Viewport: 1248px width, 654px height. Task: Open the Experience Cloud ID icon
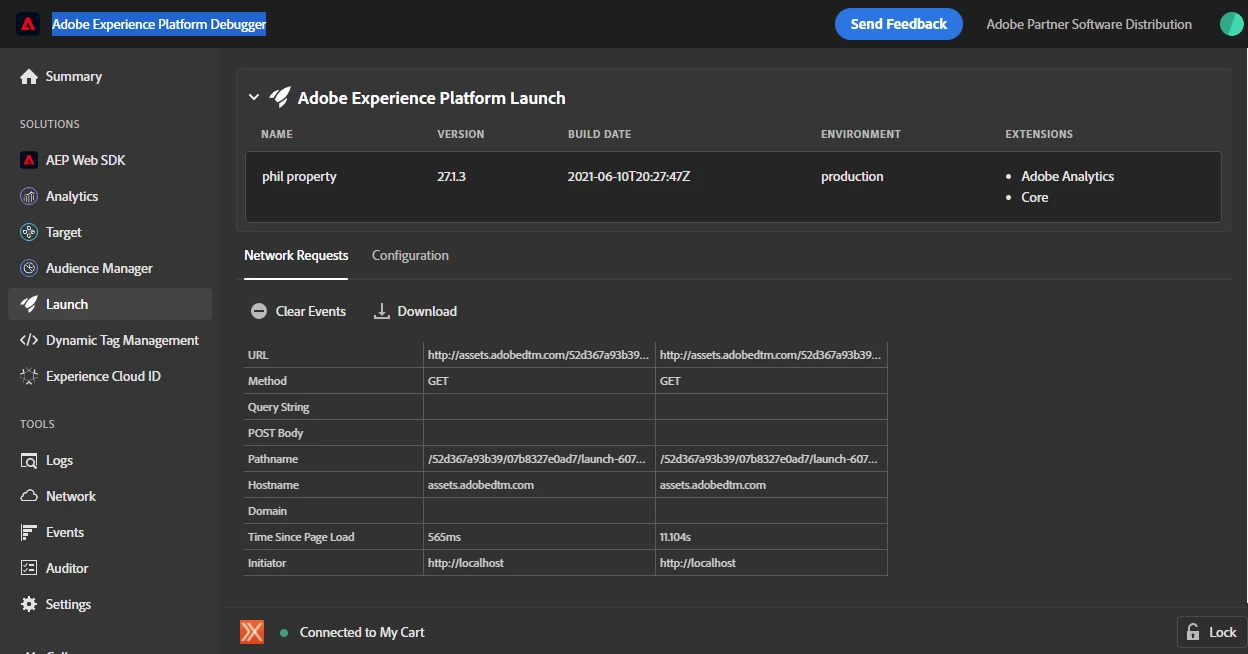pos(28,376)
